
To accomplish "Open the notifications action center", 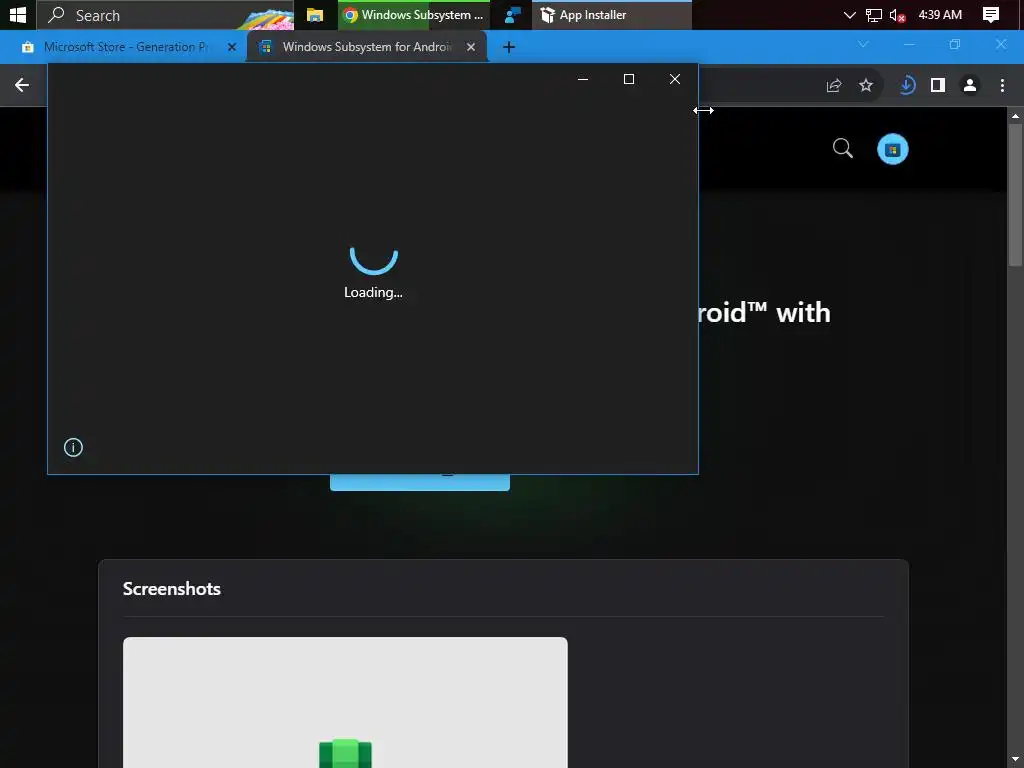I will tap(991, 14).
